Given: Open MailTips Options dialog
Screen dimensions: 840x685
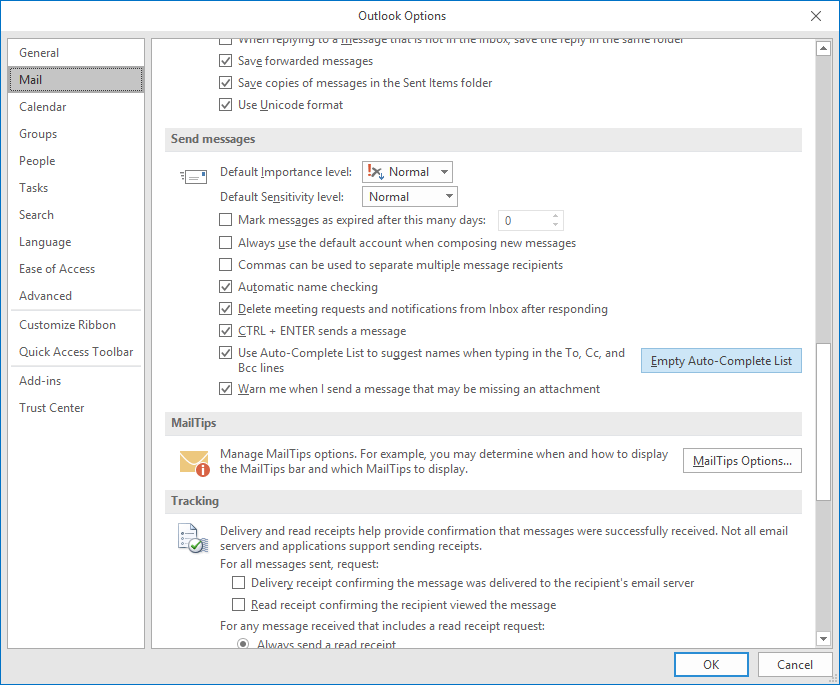Looking at the screenshot, I should click(742, 461).
